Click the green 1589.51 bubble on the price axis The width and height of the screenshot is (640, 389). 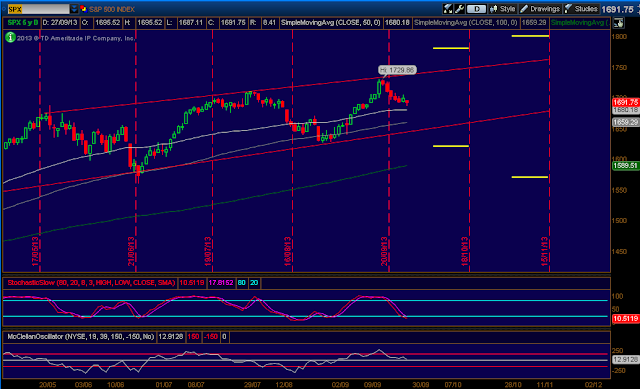point(626,166)
